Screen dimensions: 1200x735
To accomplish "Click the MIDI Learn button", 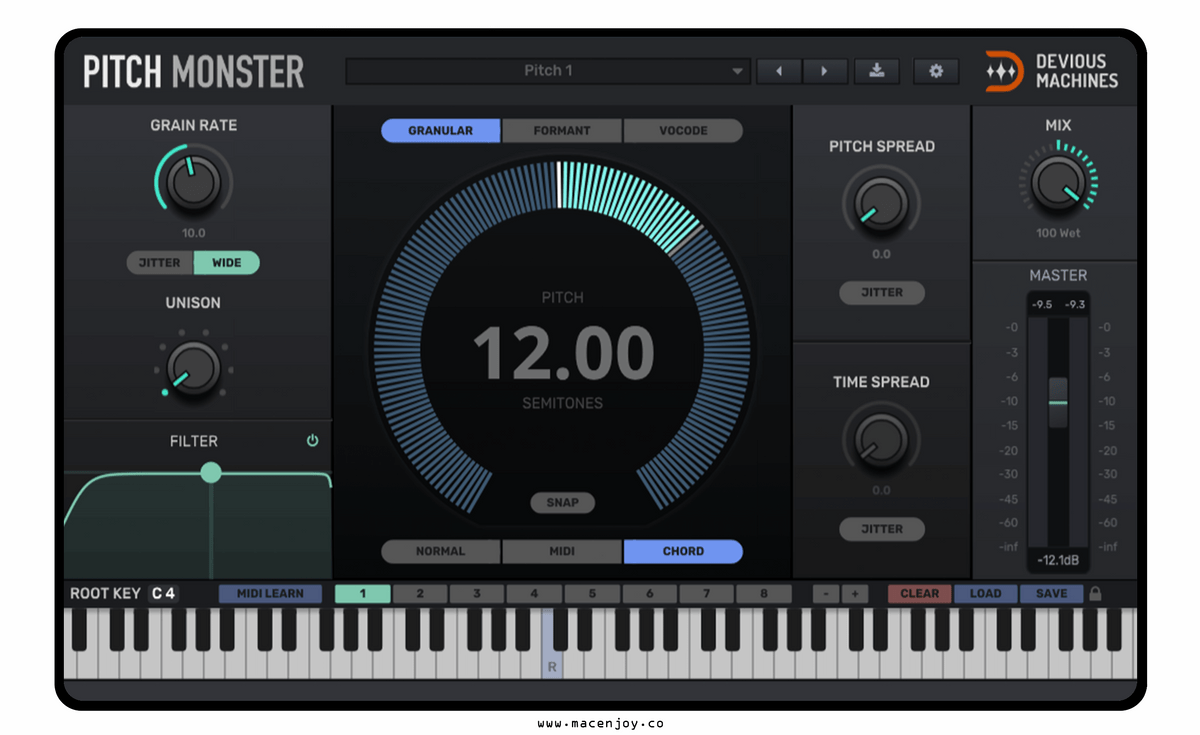I will pos(270,593).
